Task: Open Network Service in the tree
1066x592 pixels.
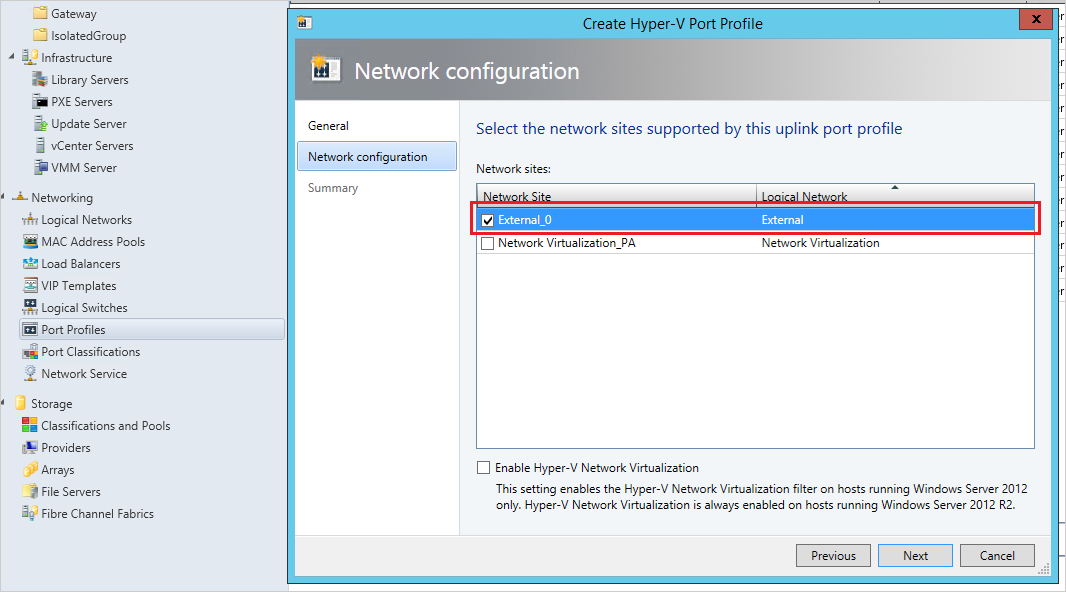Action: click(84, 373)
